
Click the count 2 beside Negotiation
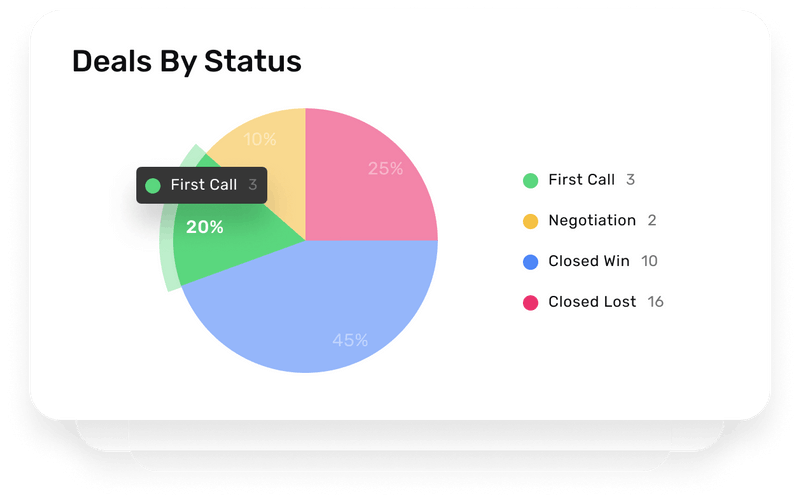pos(652,220)
